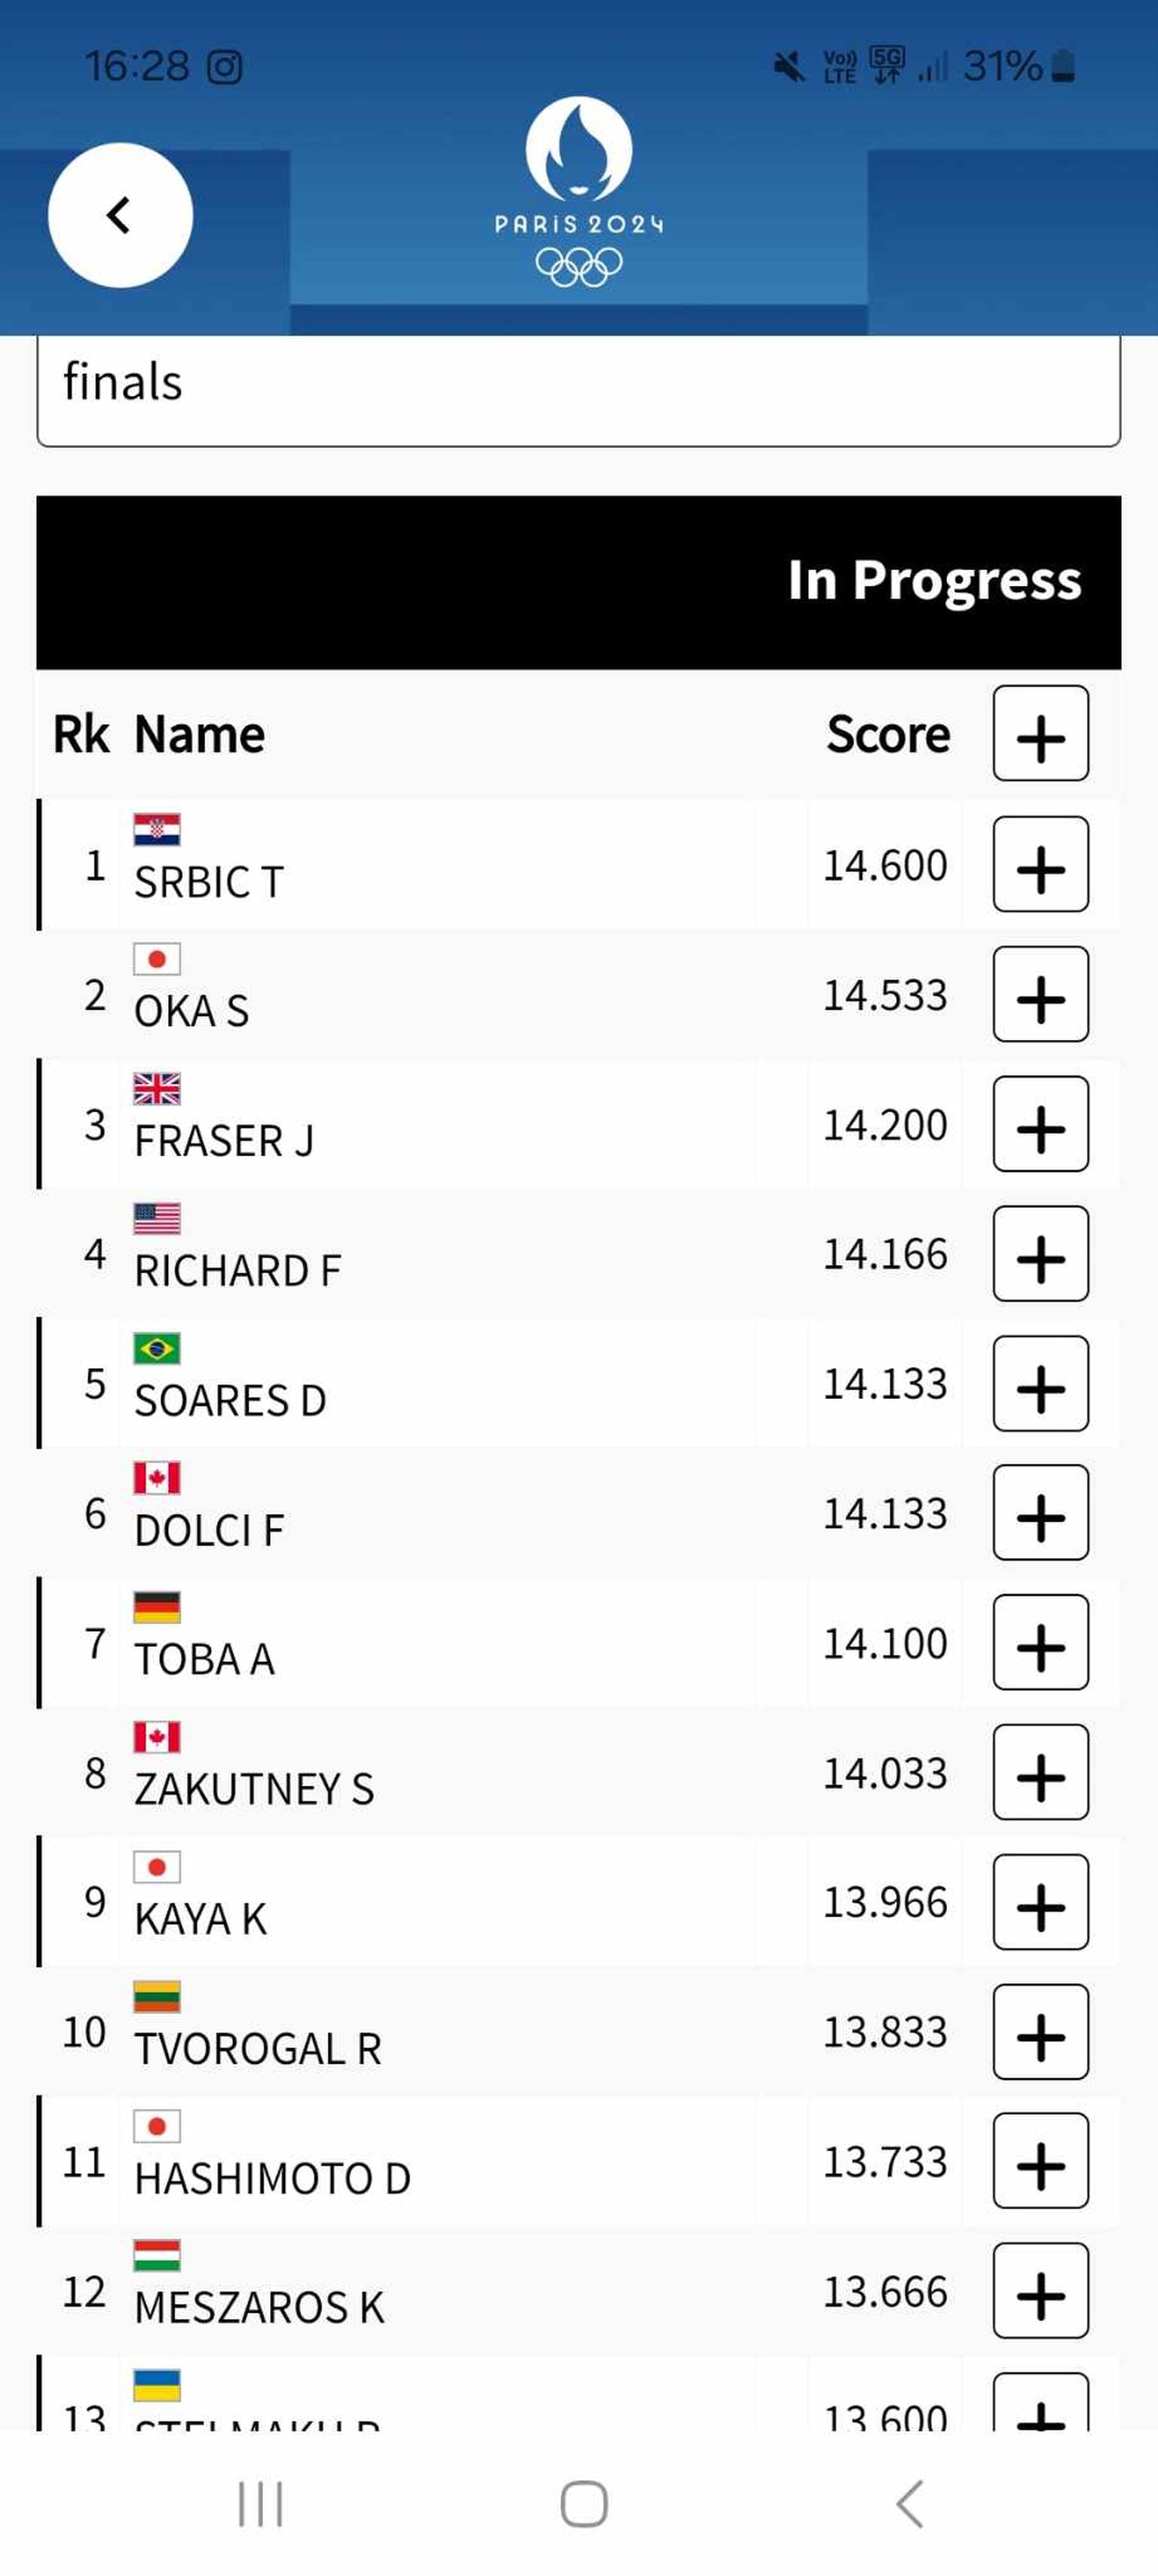
Task: Expand RICHARD F result row
Action: [1040, 1254]
